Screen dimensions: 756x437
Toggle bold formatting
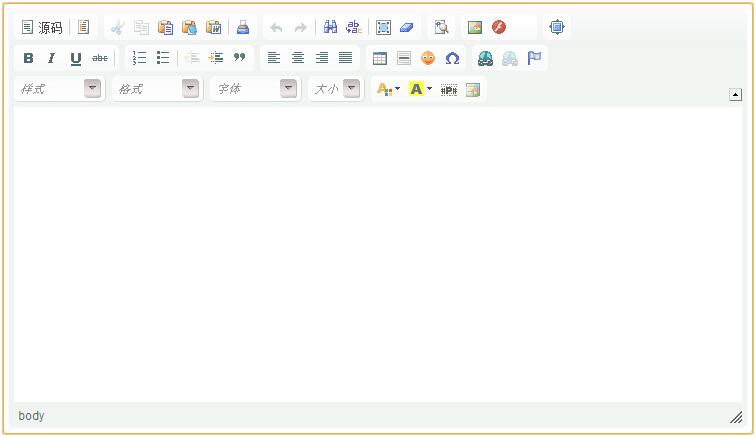28,58
